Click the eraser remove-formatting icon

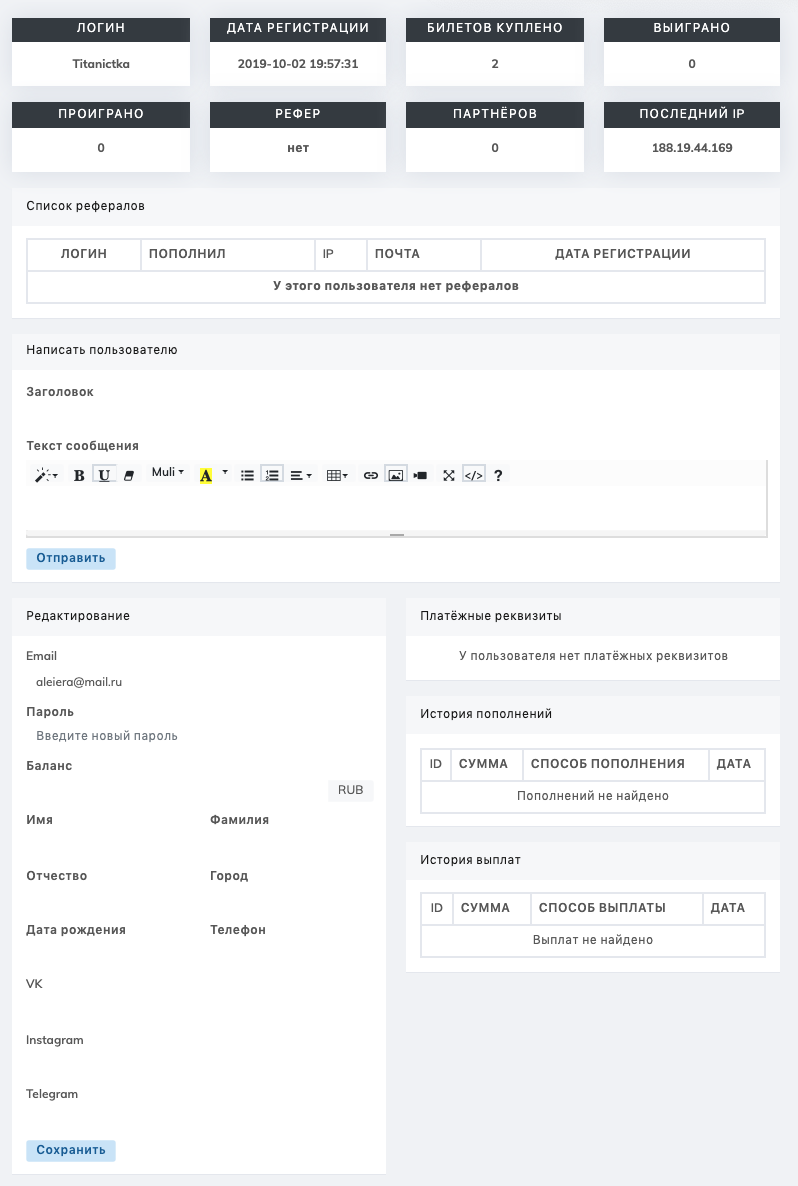(128, 475)
